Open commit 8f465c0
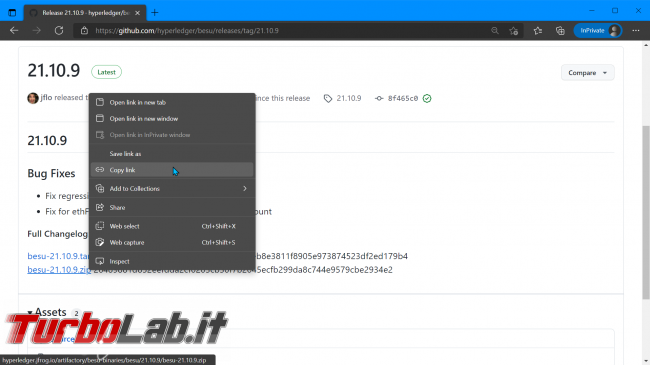 pos(403,98)
